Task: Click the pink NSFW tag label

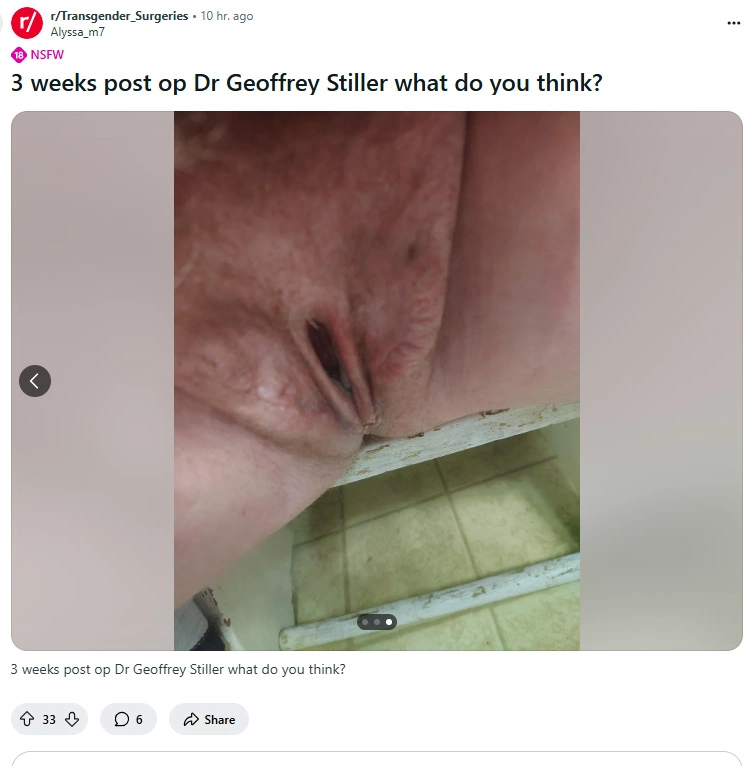Action: (x=47, y=55)
